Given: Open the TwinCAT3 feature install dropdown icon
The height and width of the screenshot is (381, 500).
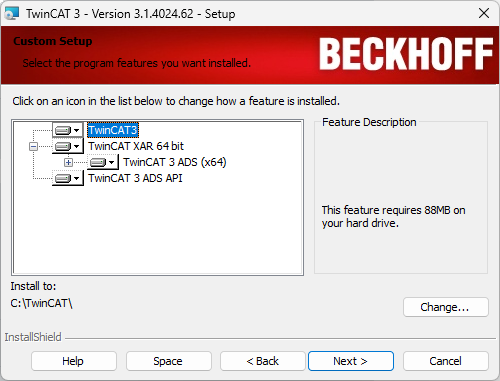Looking at the screenshot, I should [x=68, y=130].
